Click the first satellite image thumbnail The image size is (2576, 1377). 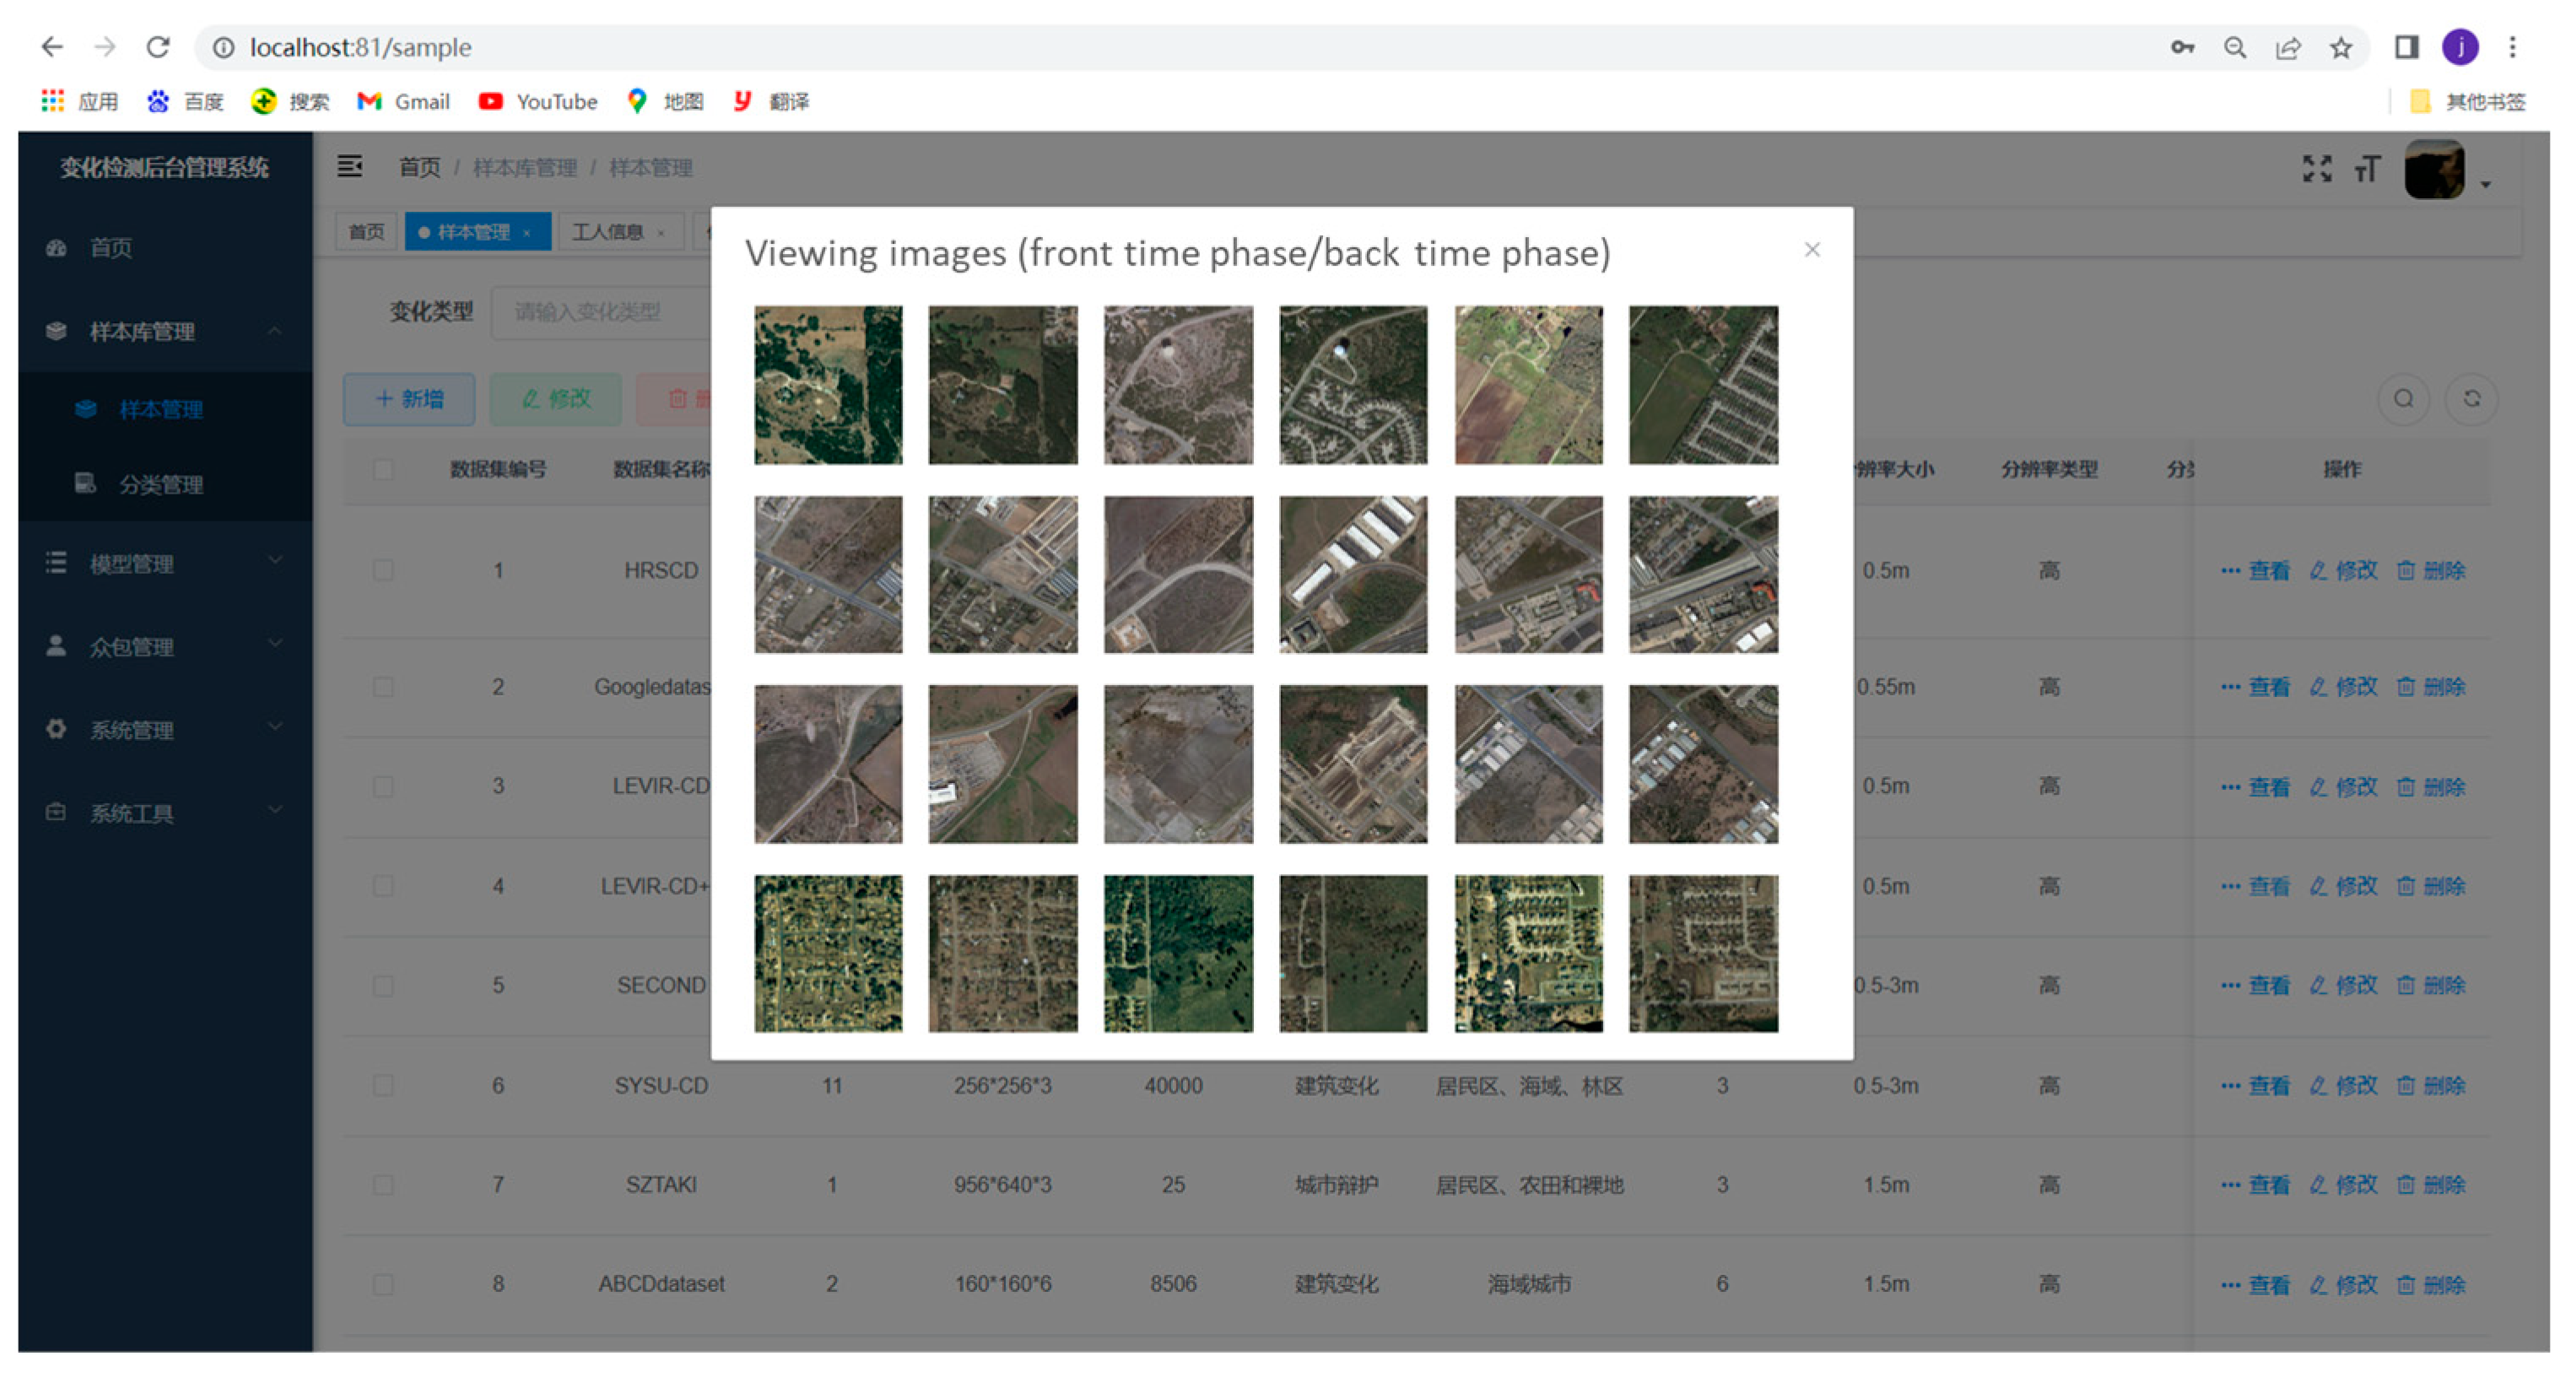[827, 384]
